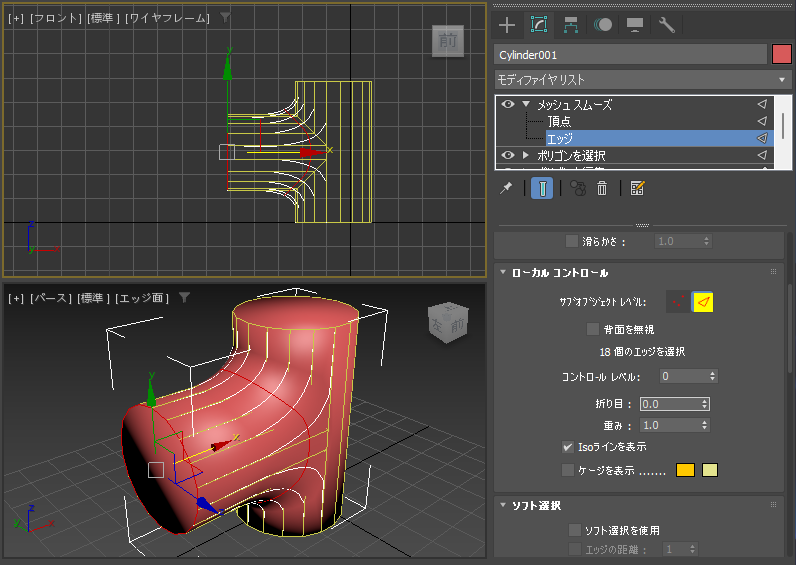Open the Hierarchy panel tab
The image size is (796, 565).
[571, 25]
